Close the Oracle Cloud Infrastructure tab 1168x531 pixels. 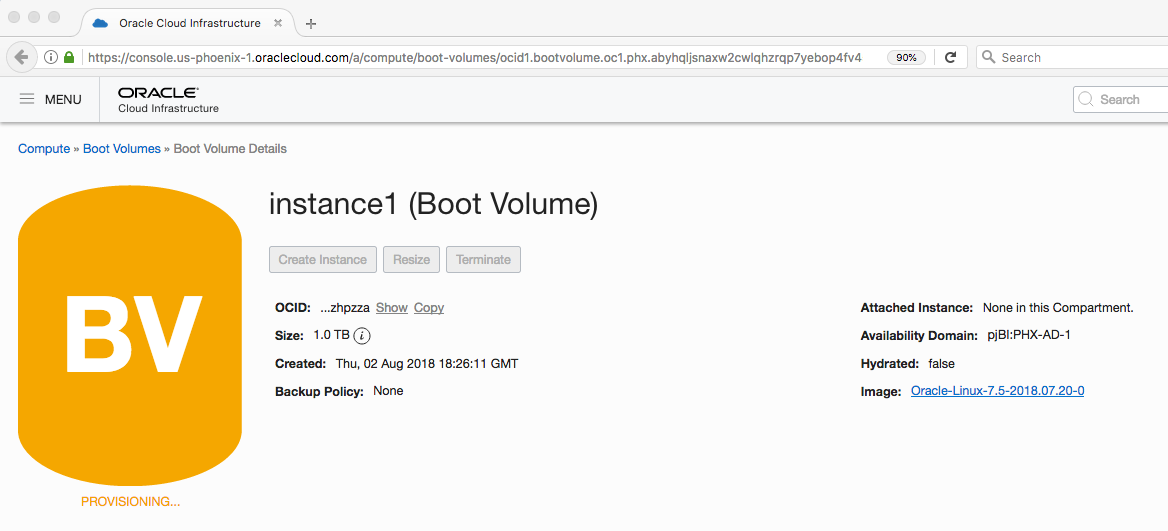(278, 23)
